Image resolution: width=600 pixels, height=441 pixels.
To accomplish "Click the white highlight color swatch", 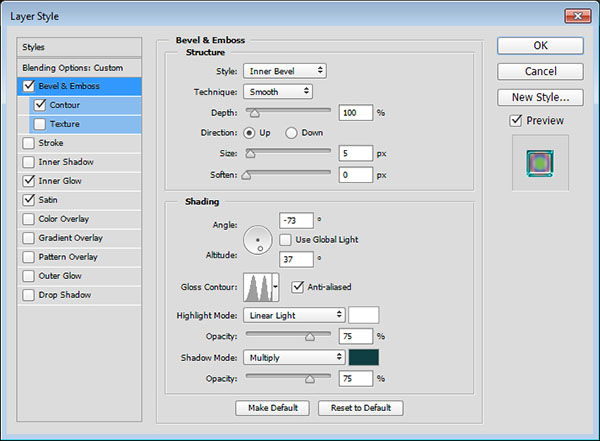I will click(362, 315).
